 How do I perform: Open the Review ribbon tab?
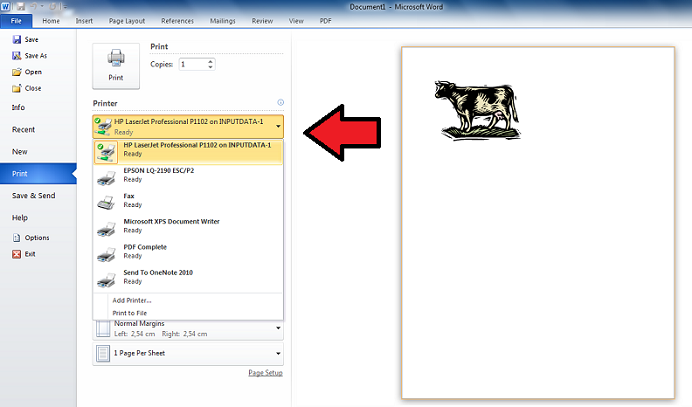tap(262, 21)
